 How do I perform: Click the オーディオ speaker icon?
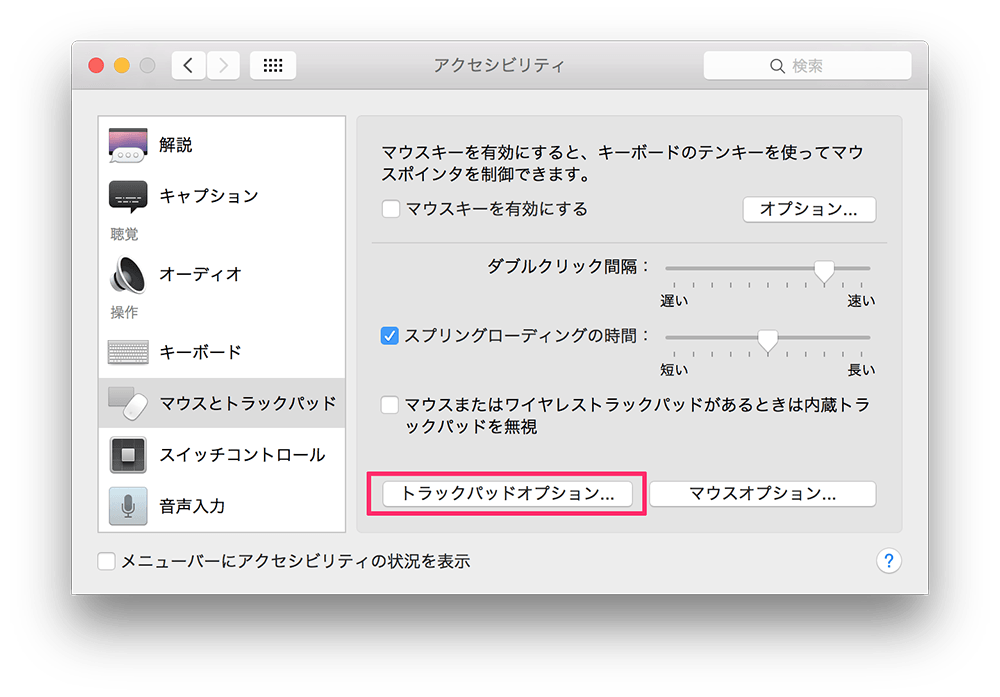tap(128, 274)
